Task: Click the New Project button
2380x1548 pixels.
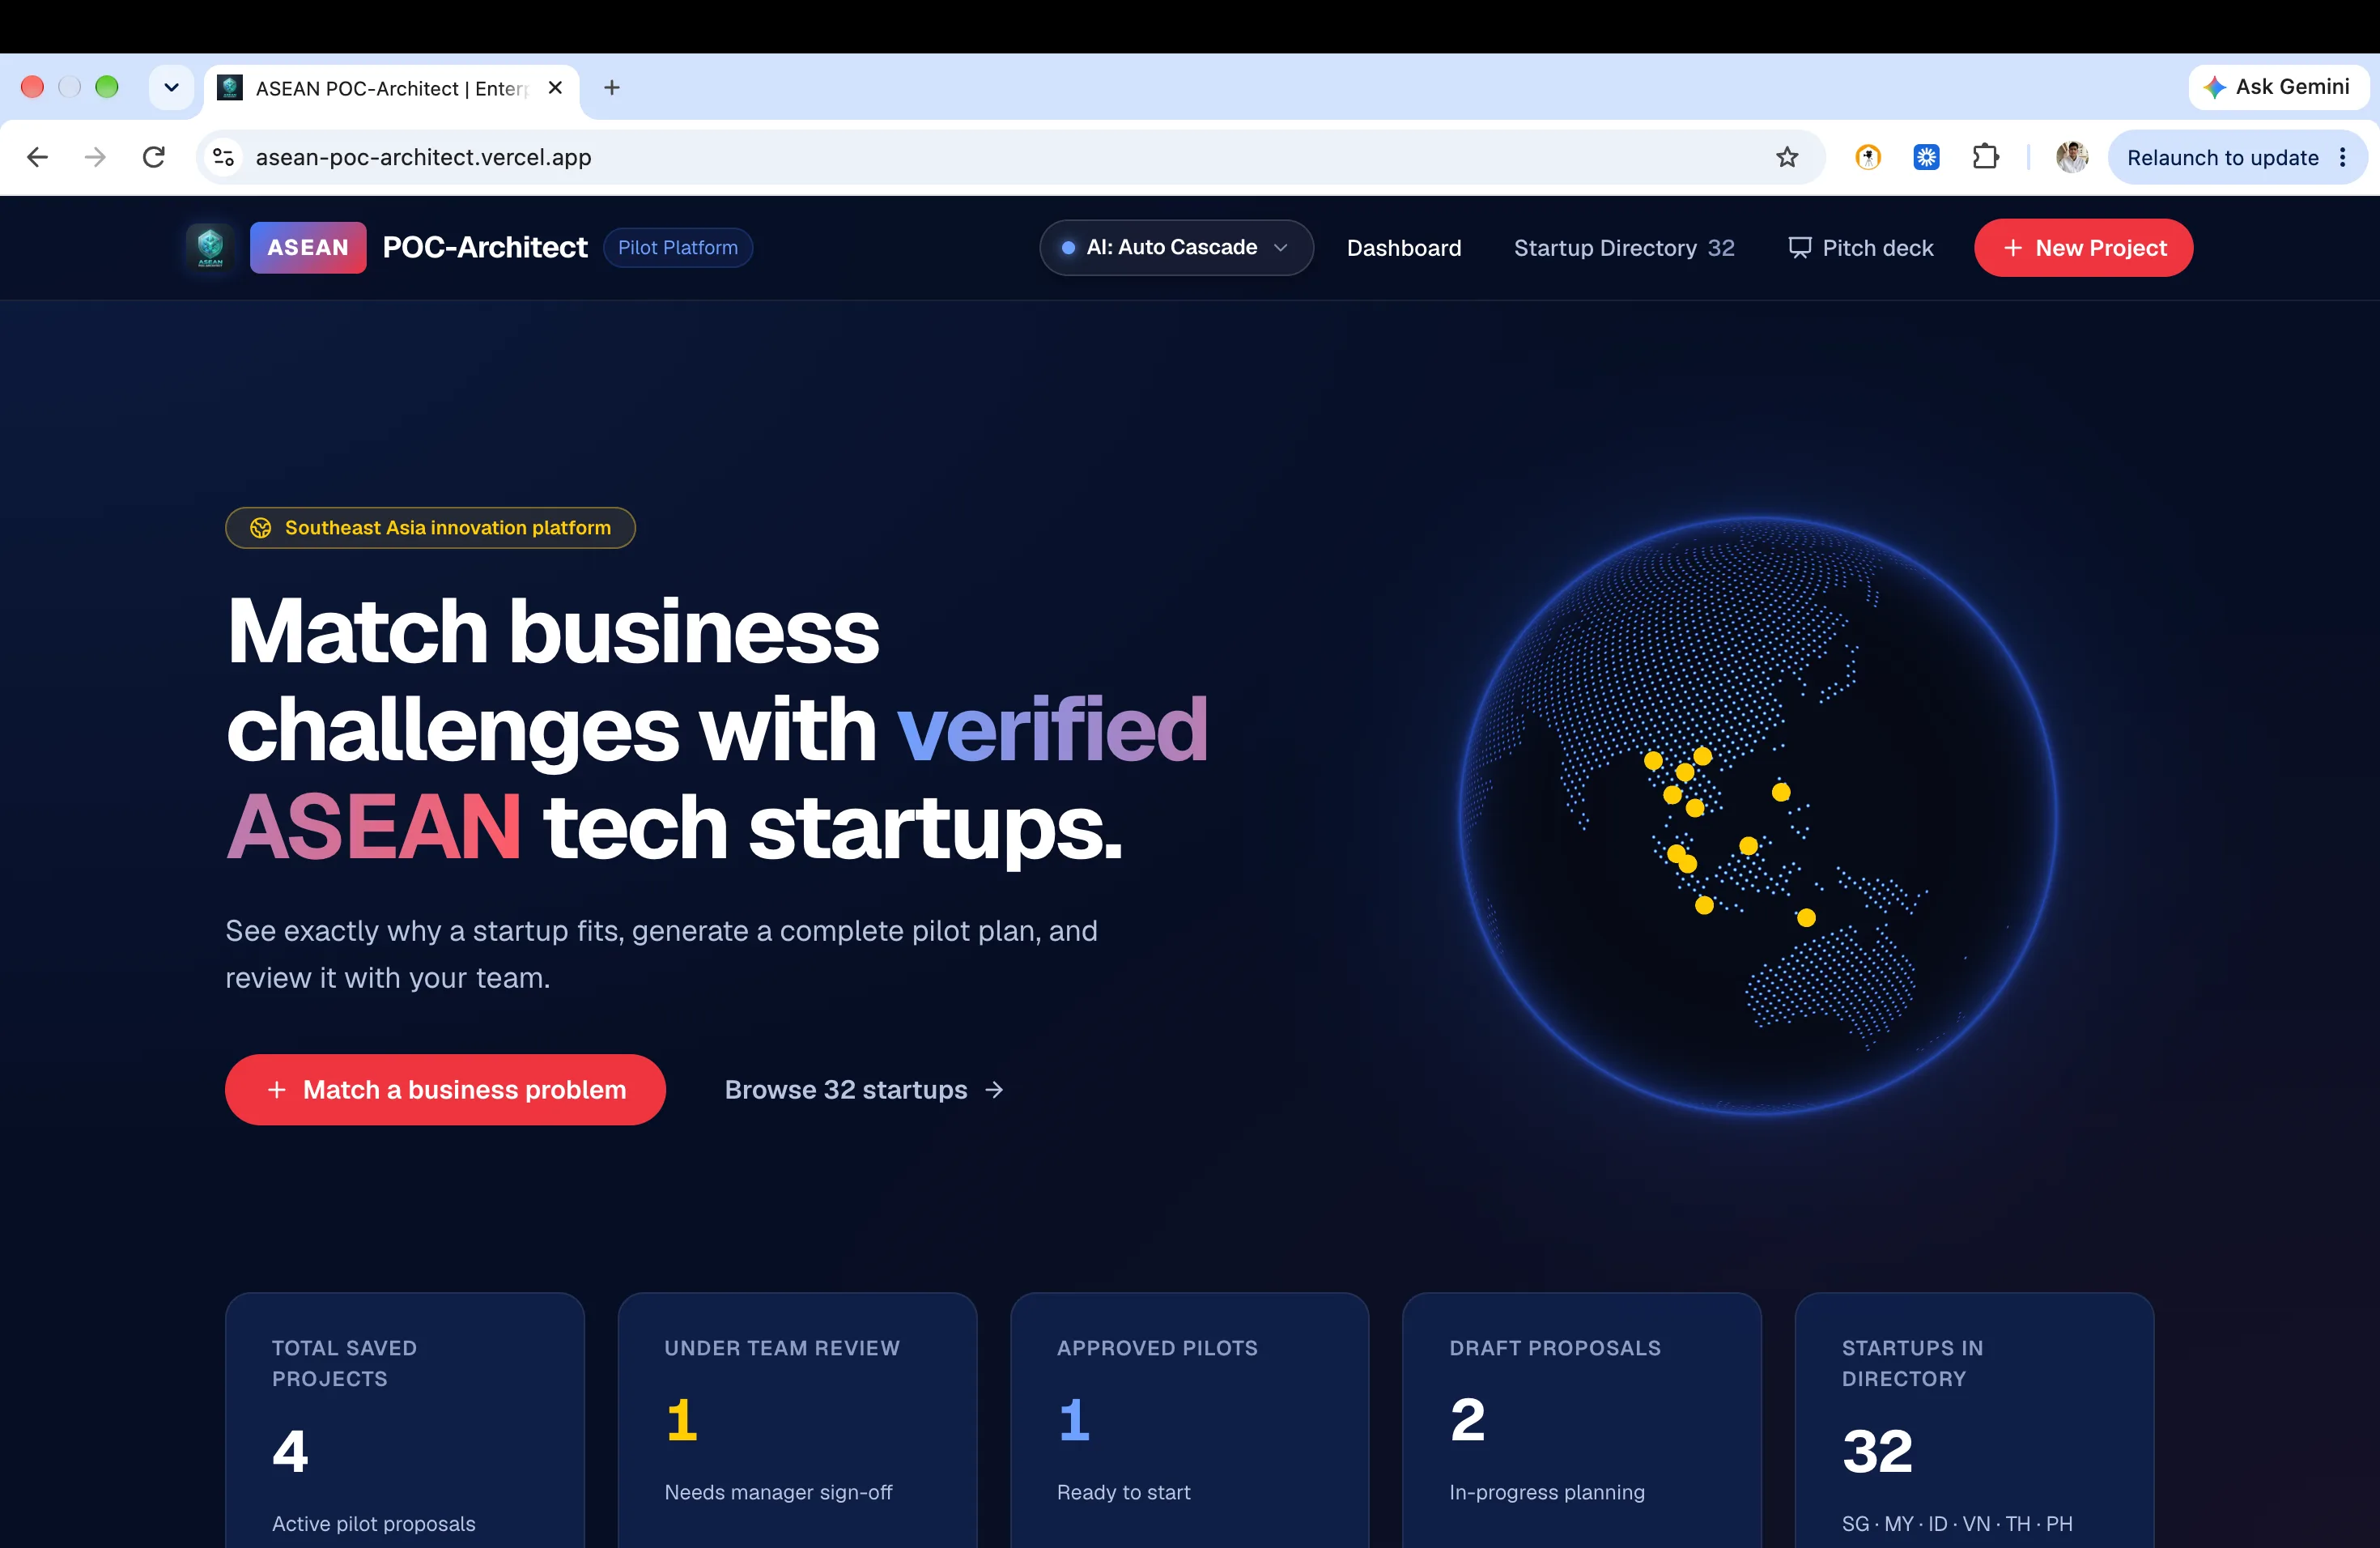Action: pyautogui.click(x=2083, y=248)
